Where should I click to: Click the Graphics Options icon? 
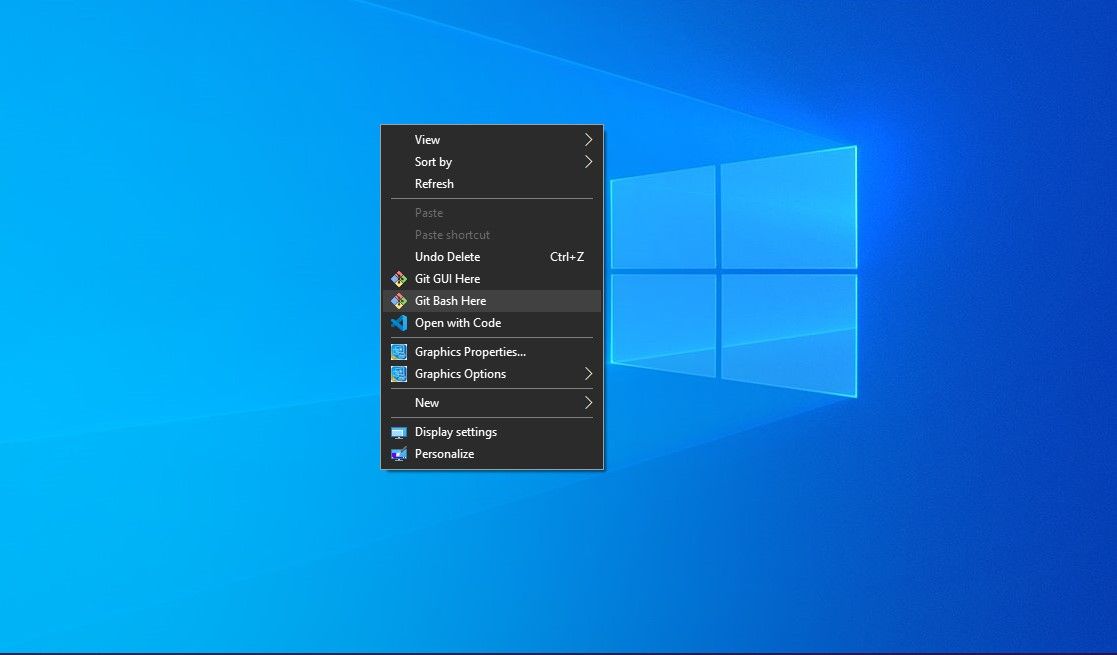tap(399, 374)
